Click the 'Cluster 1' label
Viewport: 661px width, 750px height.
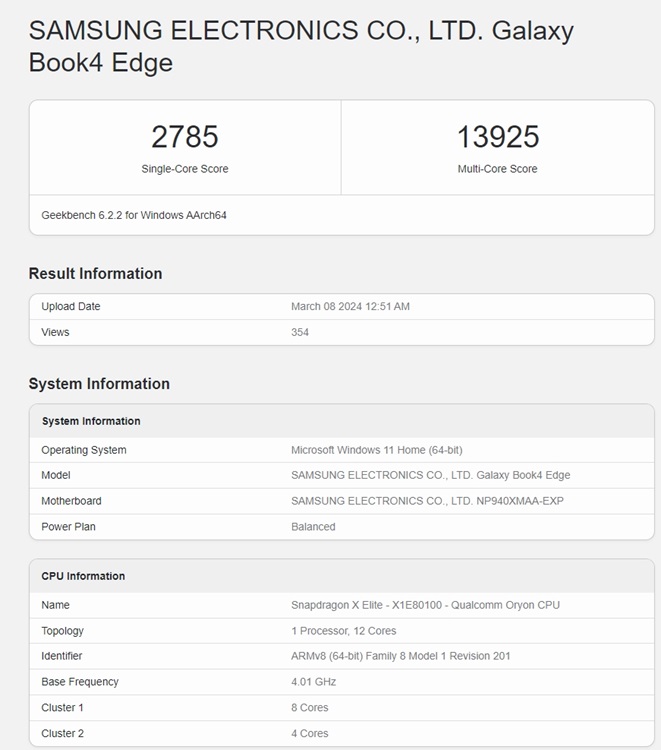[x=62, y=708]
